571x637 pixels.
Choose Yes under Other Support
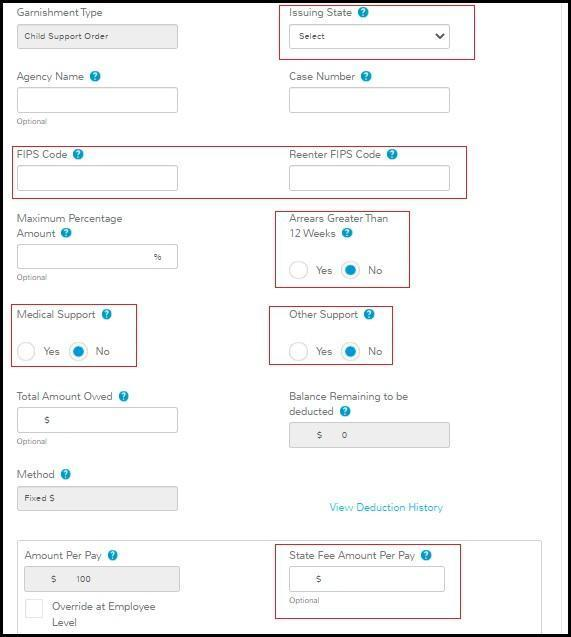298,351
